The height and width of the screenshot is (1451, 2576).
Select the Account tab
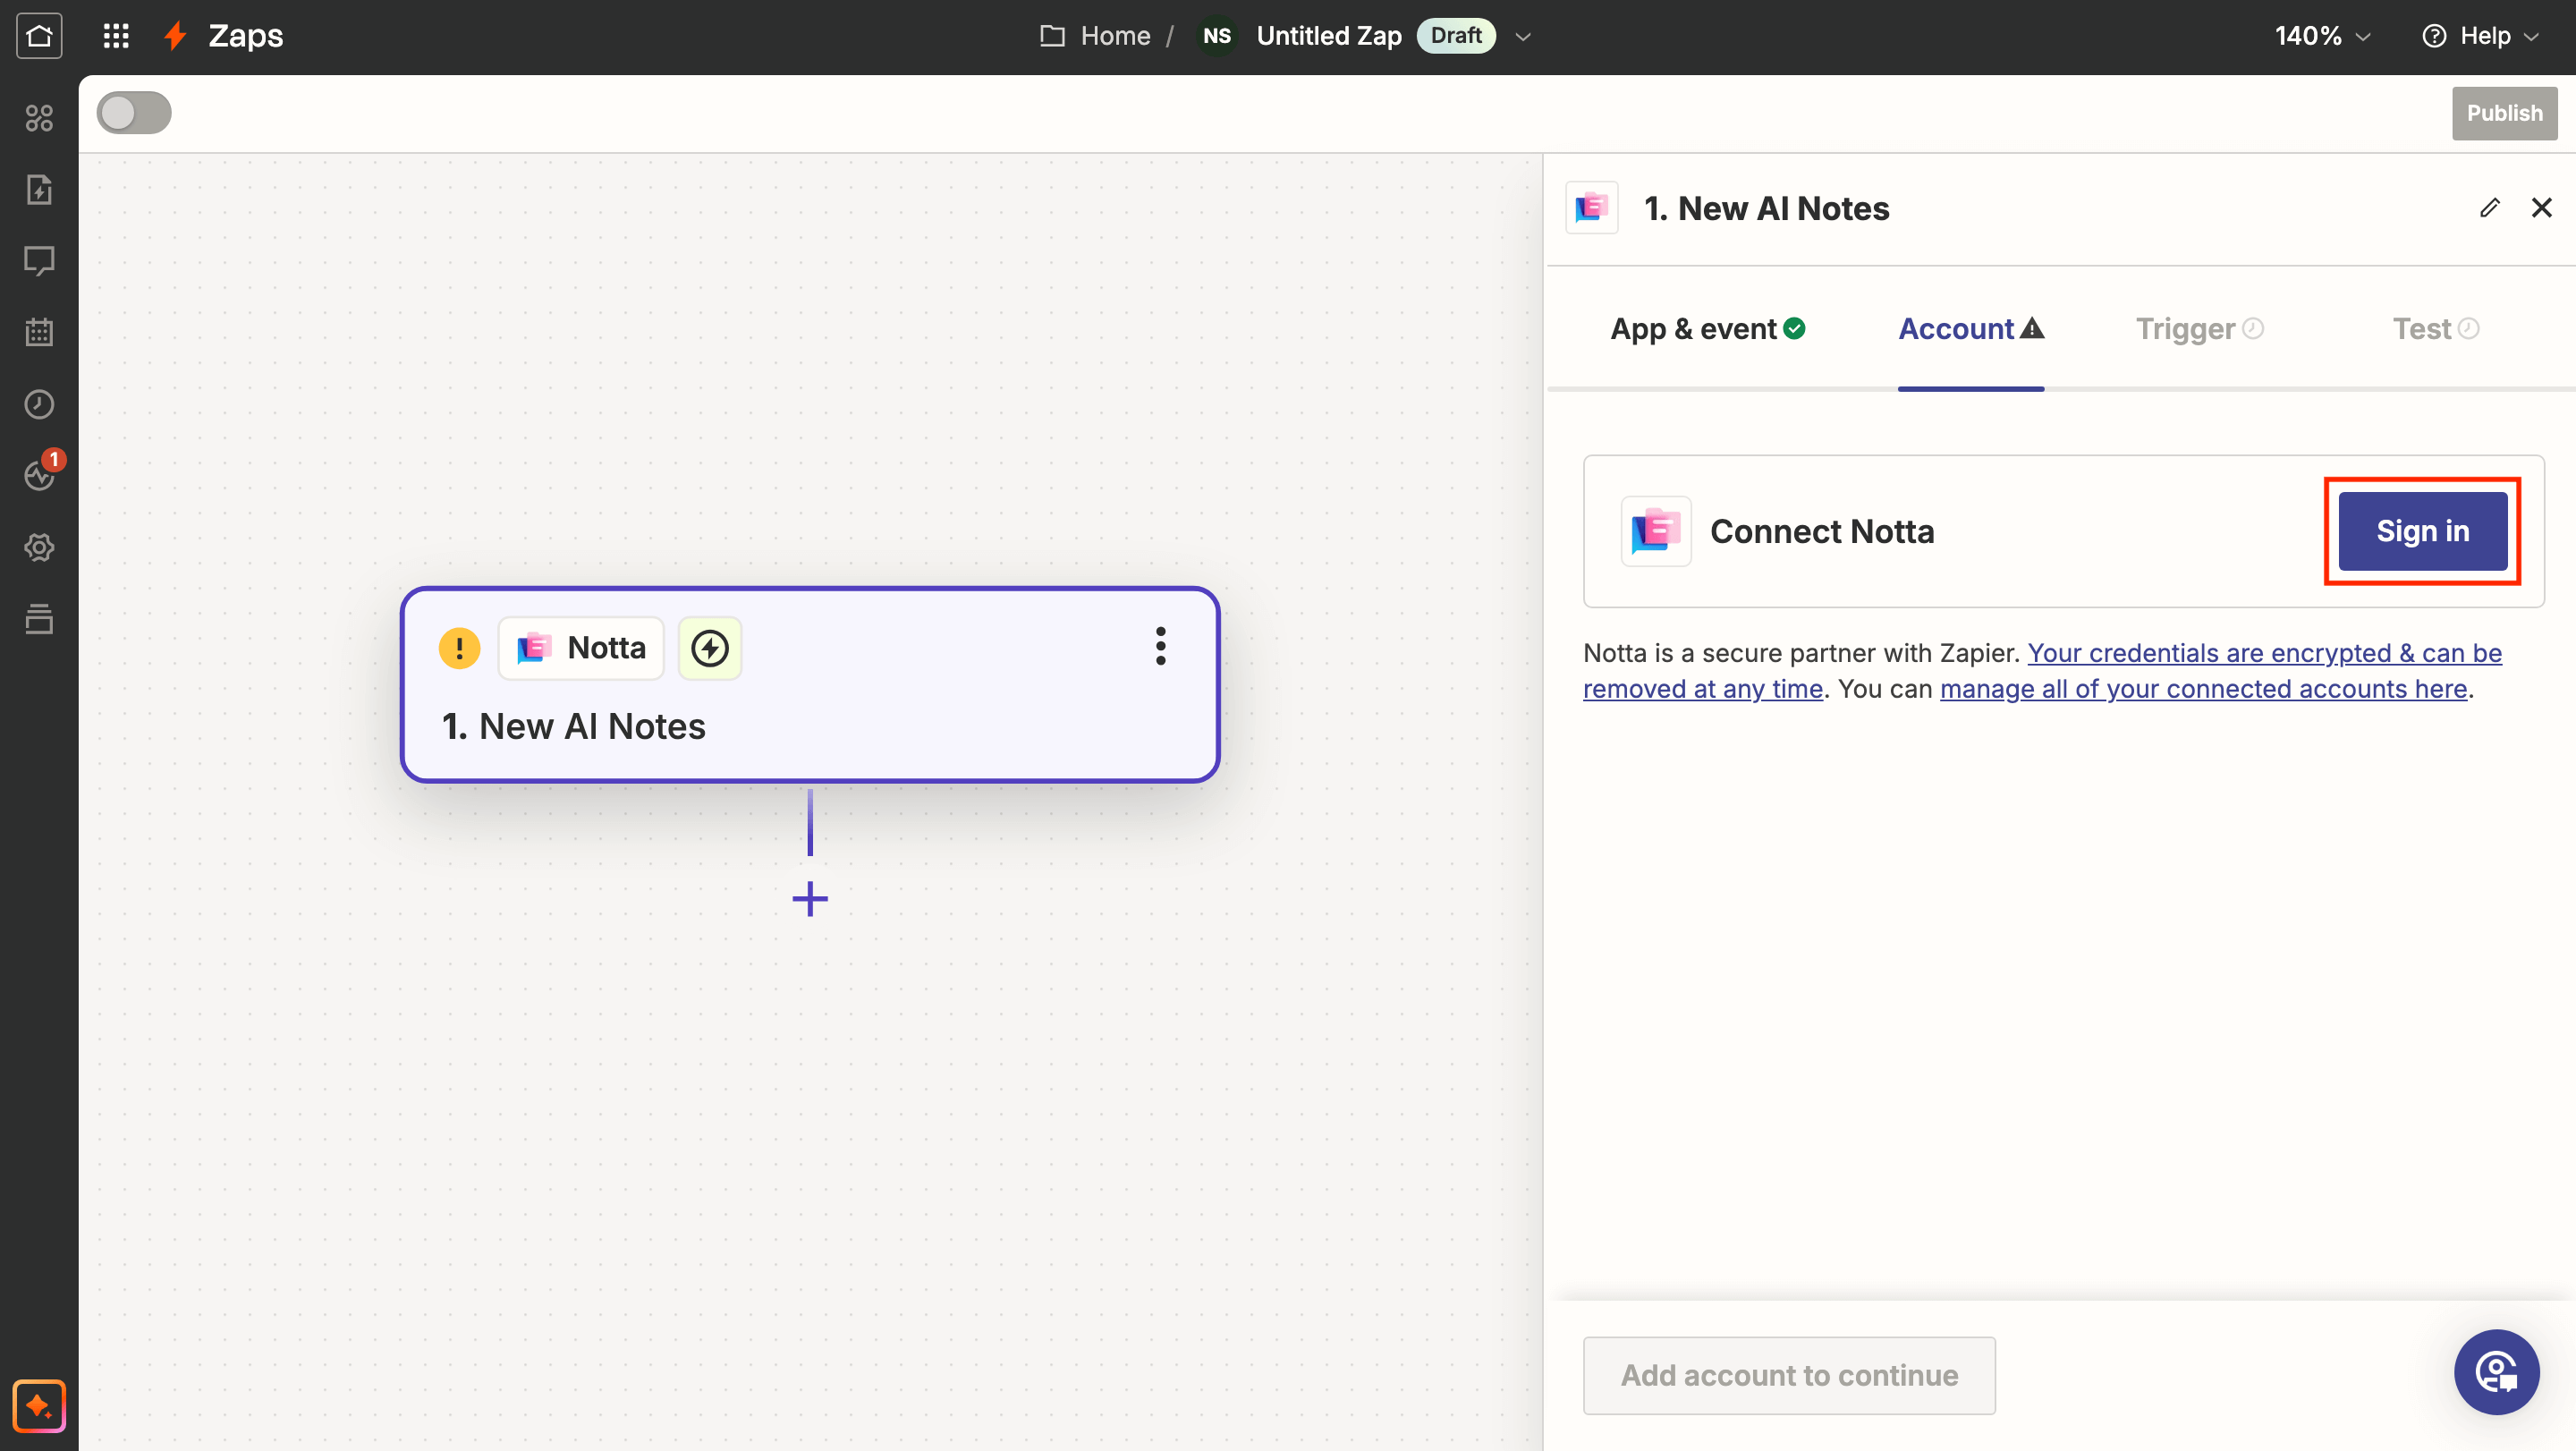pyautogui.click(x=1971, y=329)
